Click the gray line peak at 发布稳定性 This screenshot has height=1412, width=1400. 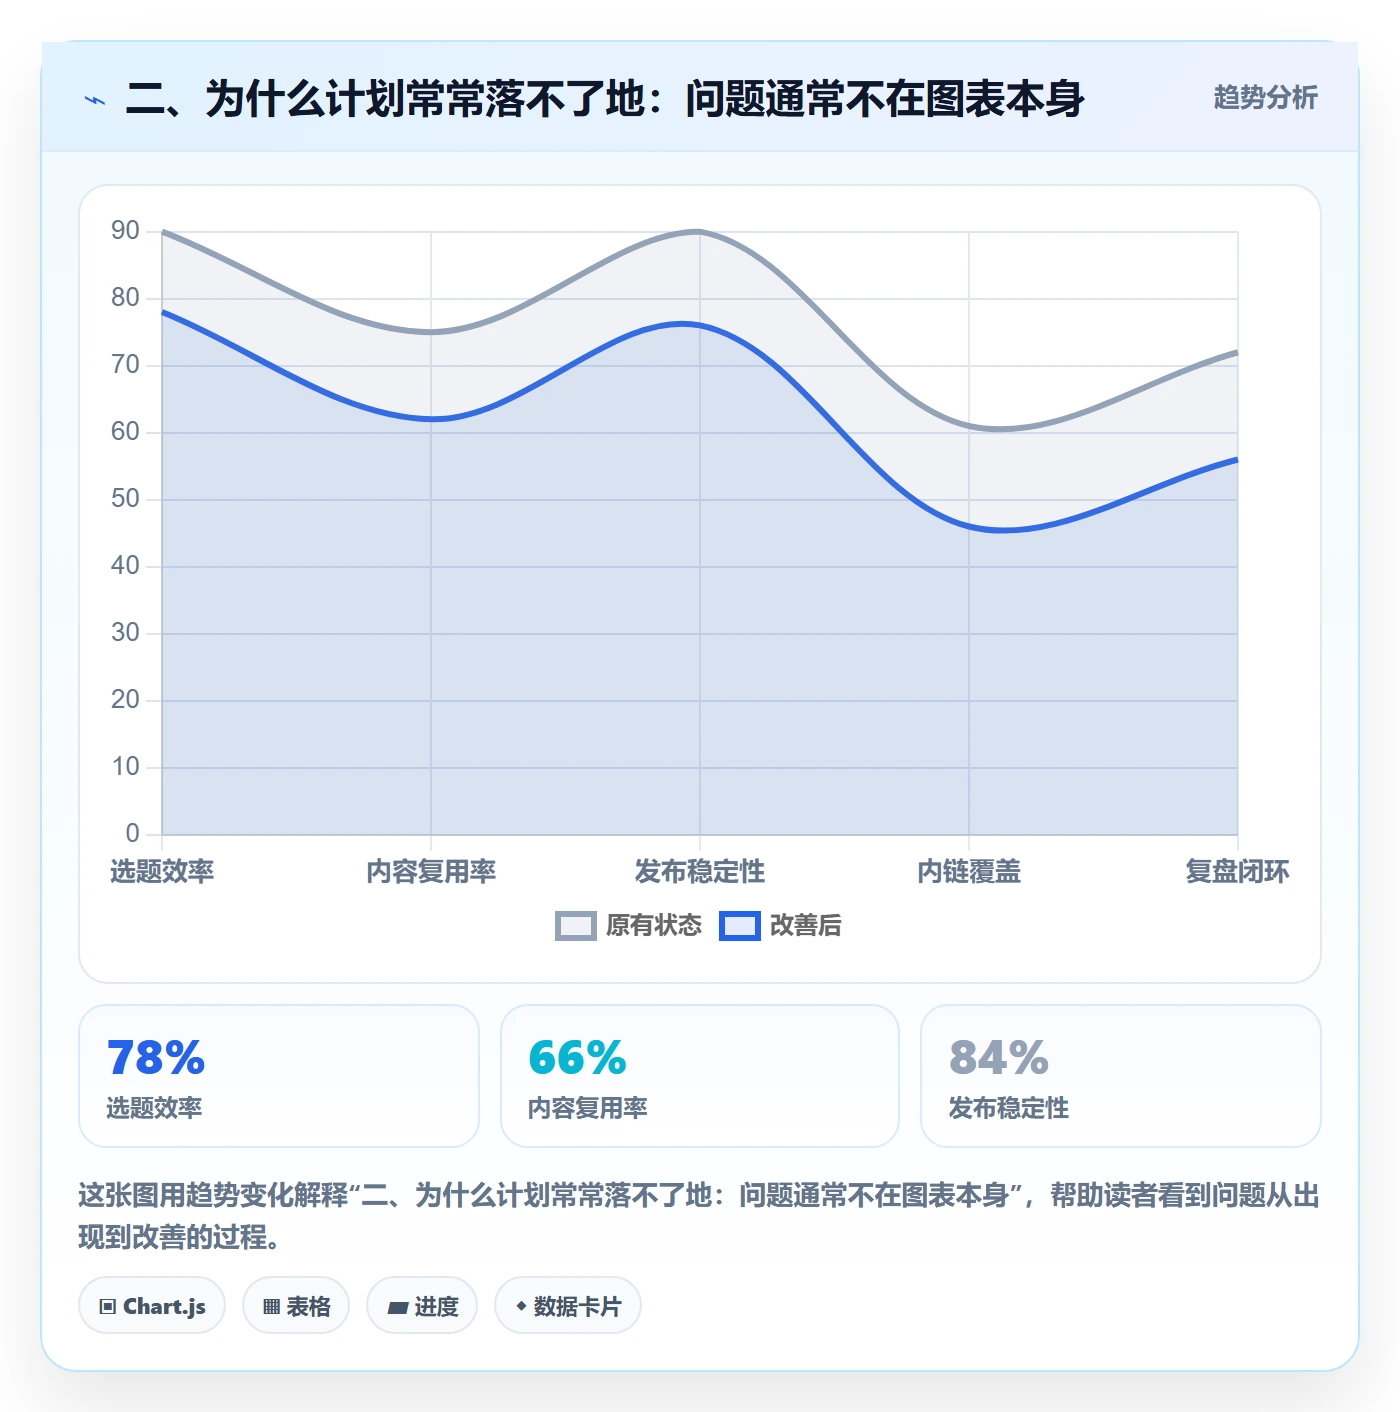[x=700, y=232]
